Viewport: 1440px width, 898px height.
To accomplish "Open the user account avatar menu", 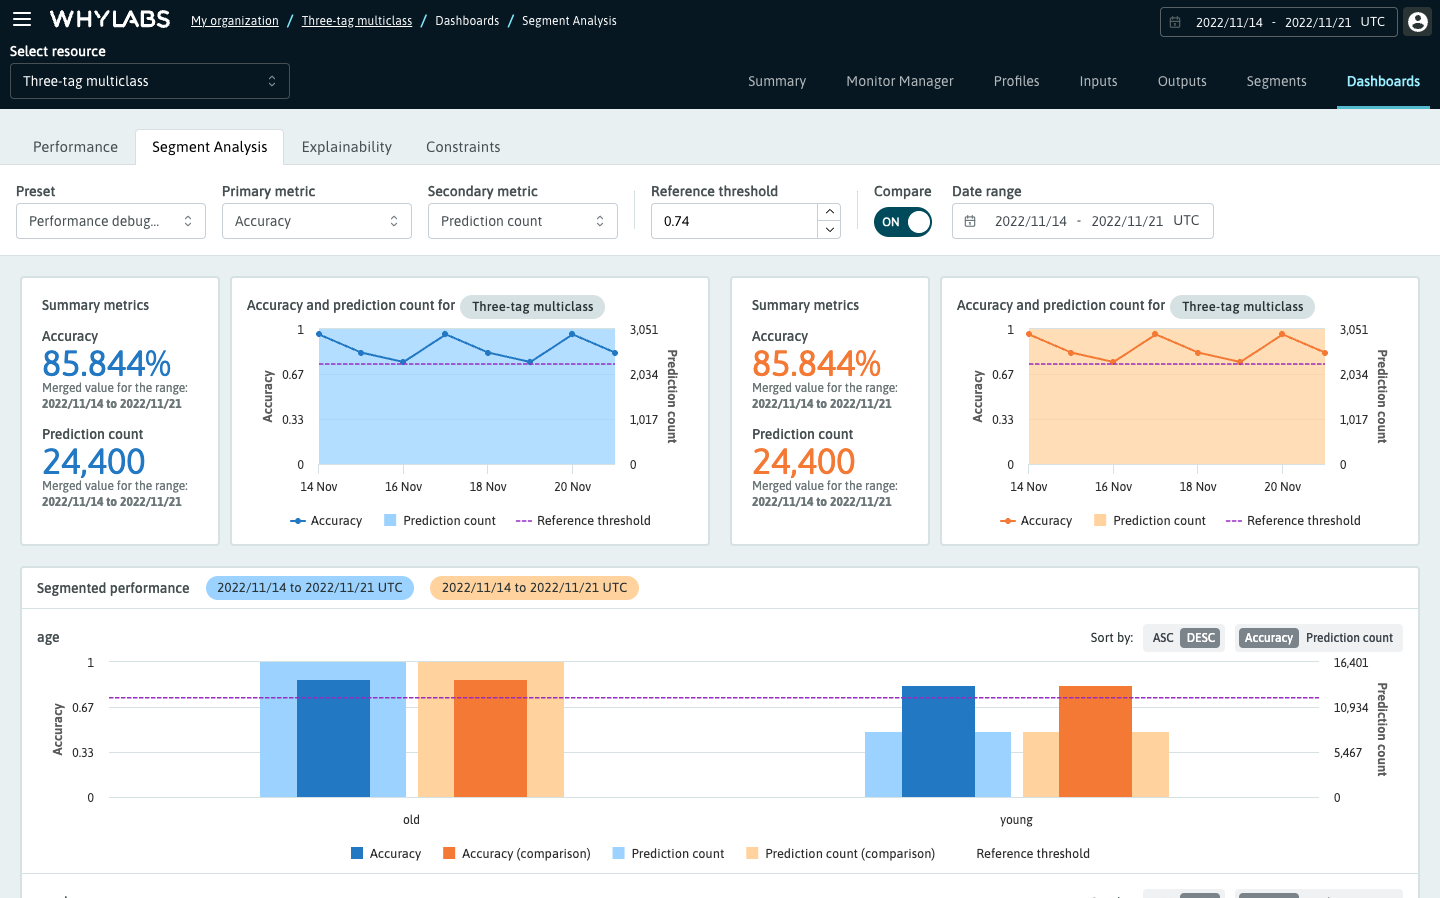I will click(1417, 21).
